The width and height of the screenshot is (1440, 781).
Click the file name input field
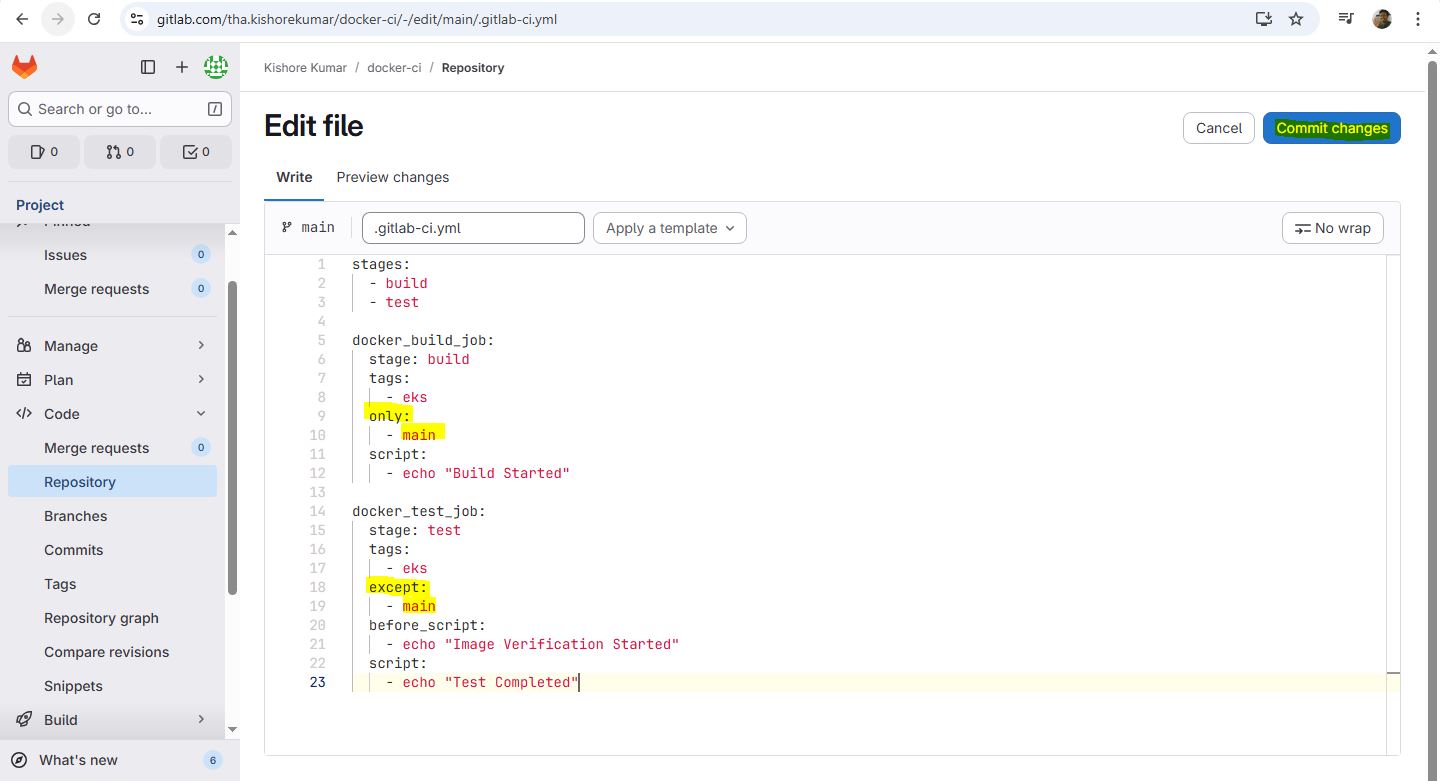(473, 228)
